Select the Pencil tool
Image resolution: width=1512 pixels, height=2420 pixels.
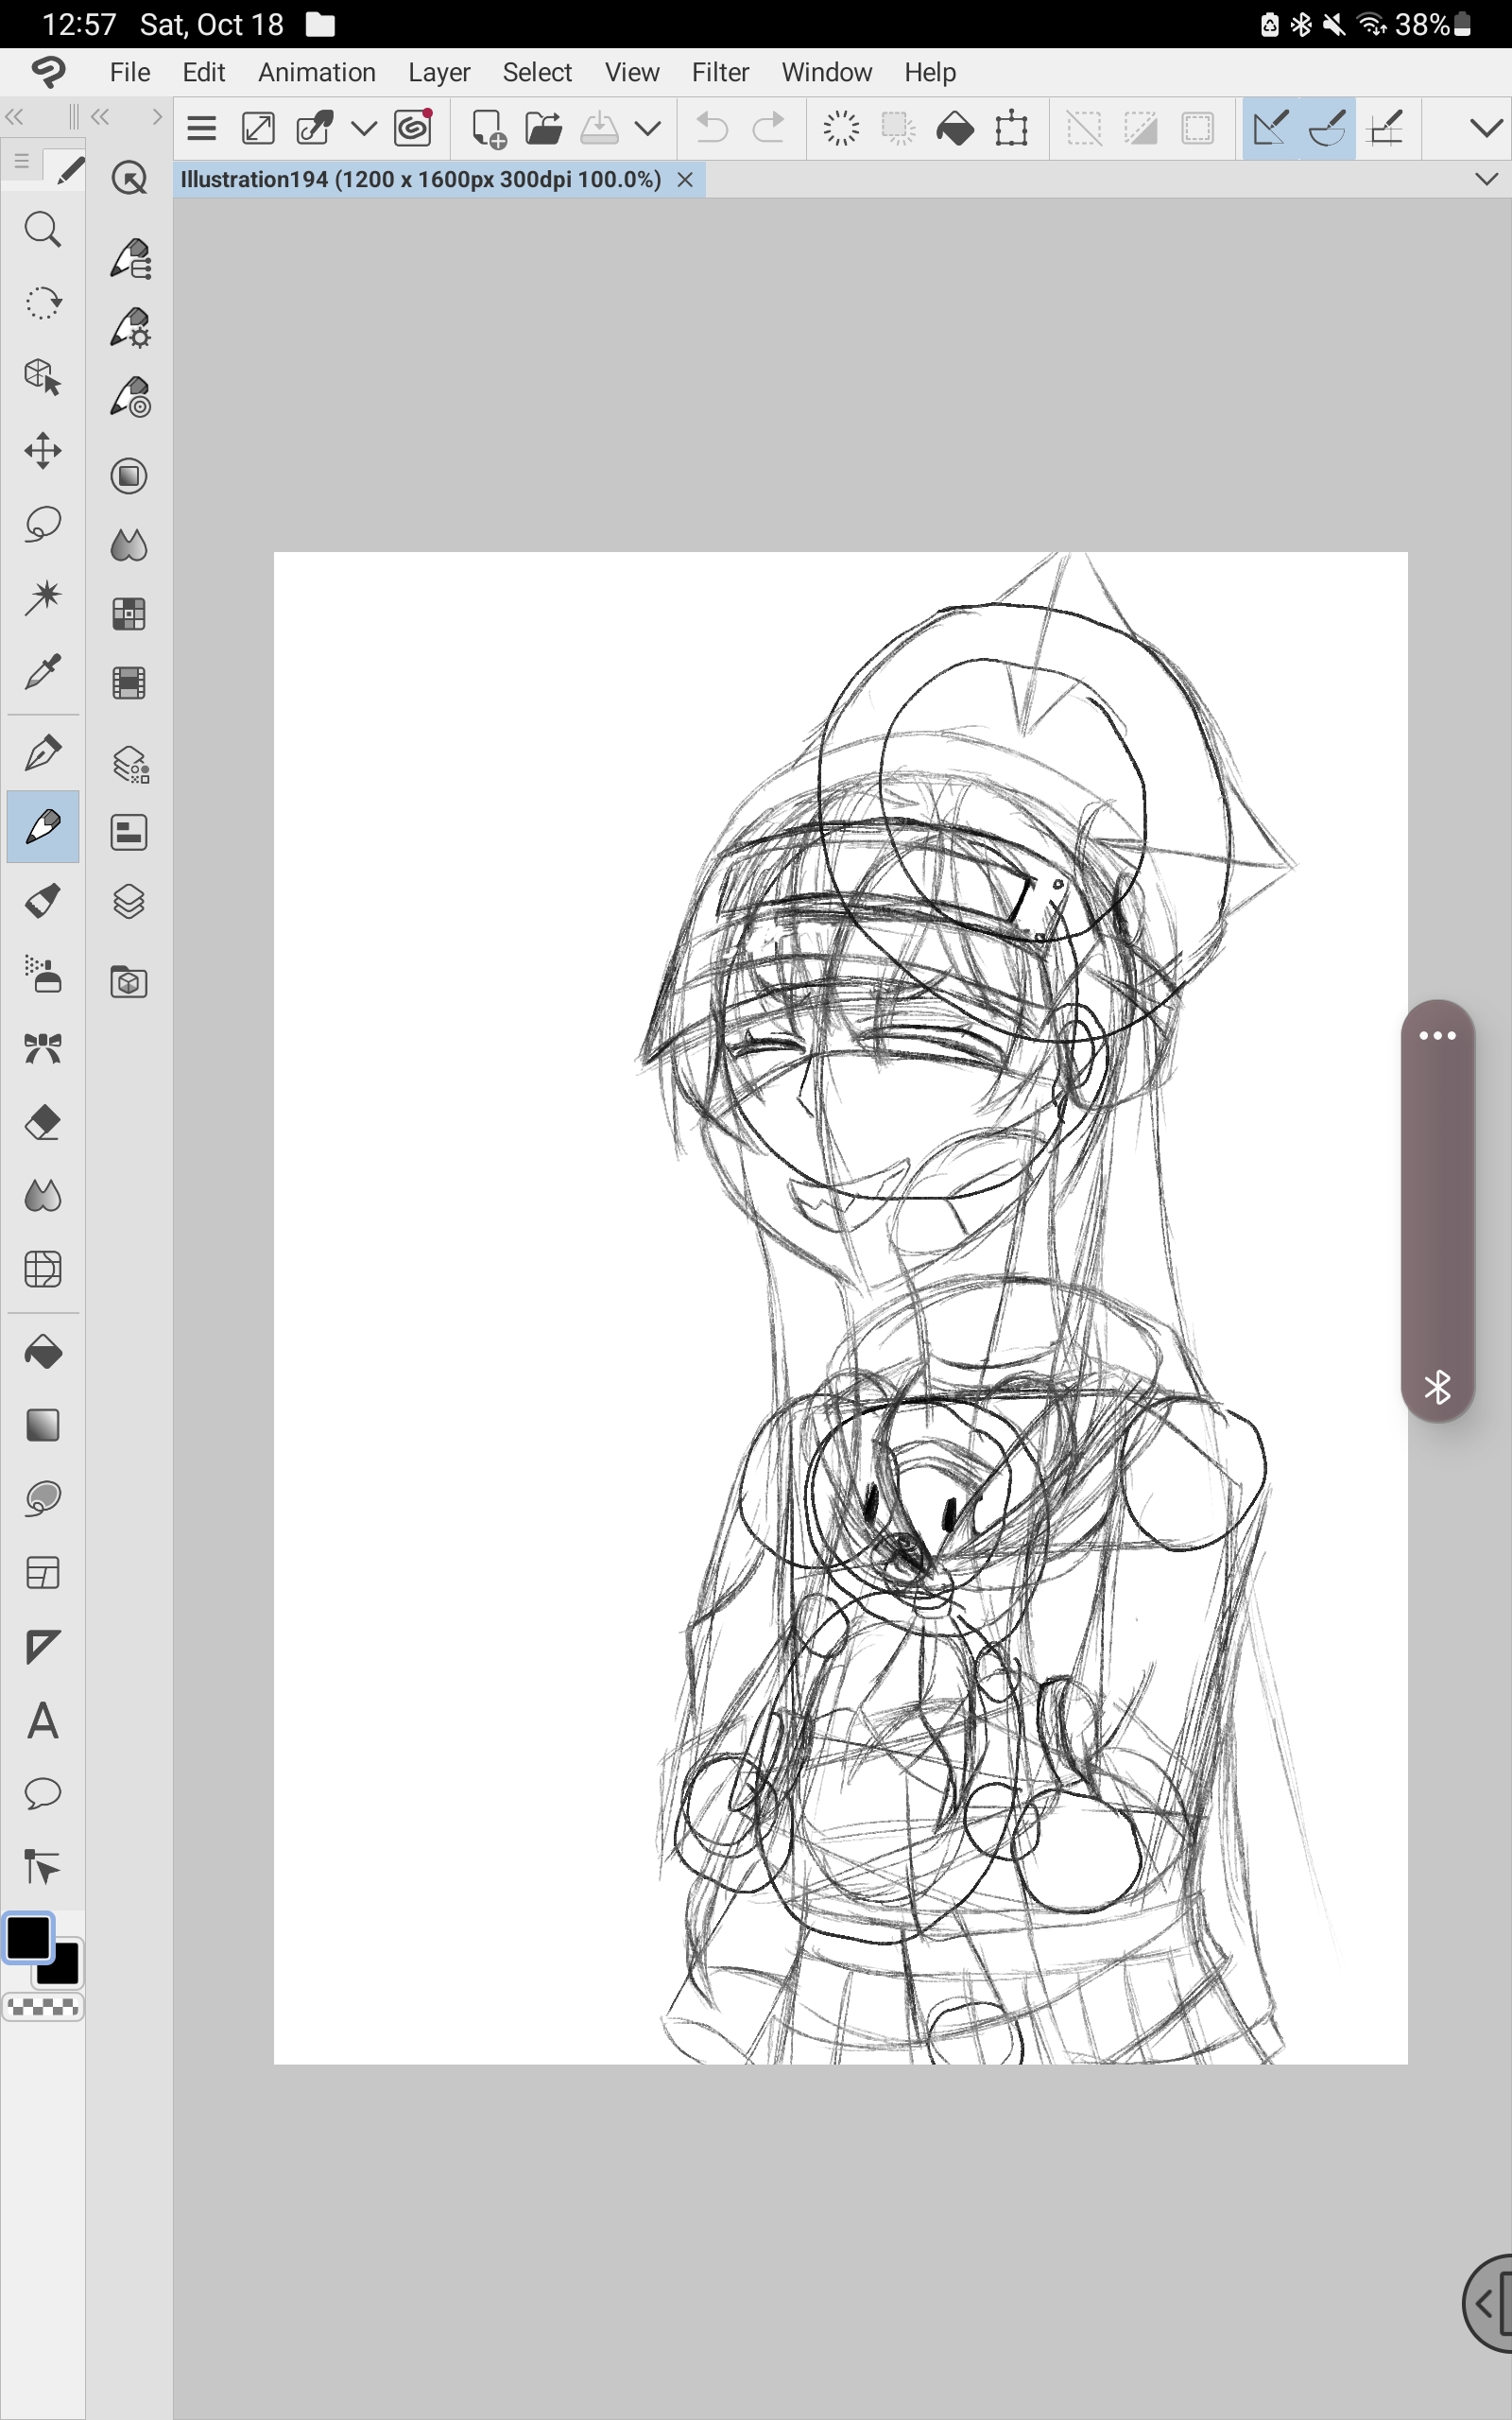pos(42,827)
